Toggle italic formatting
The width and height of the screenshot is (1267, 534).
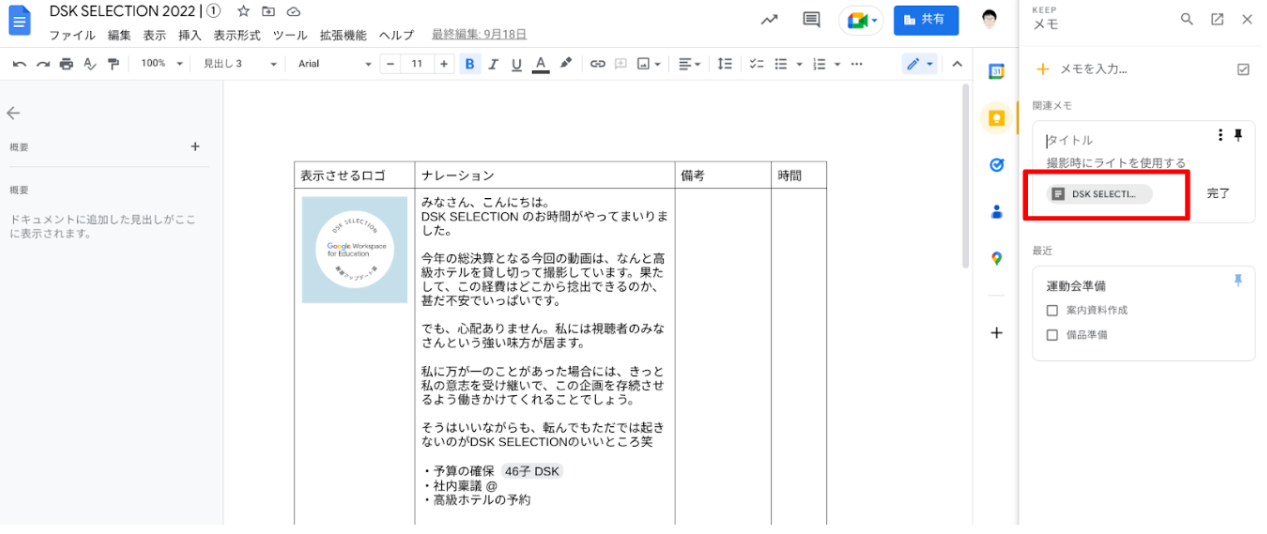493,64
